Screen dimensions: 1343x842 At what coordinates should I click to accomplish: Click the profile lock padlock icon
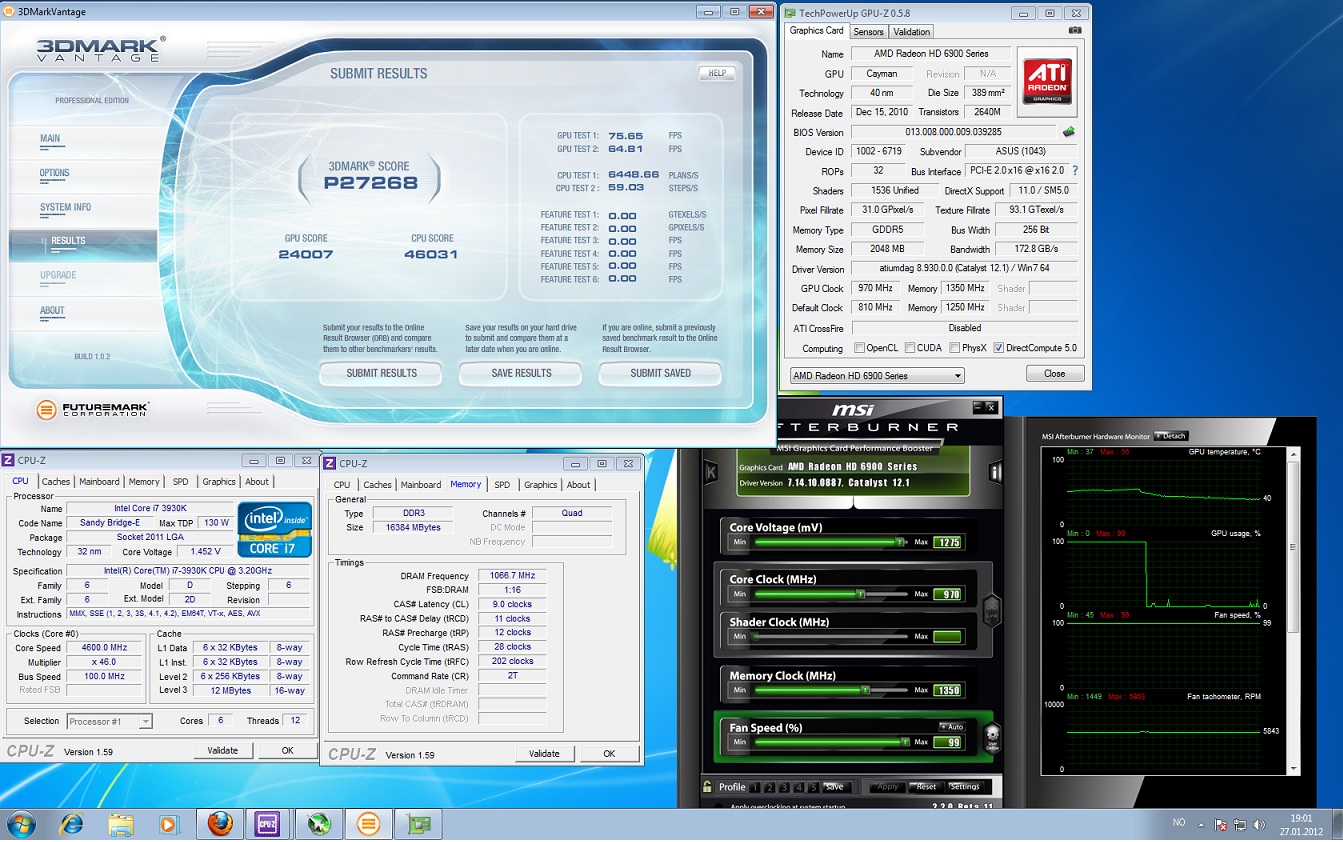[x=707, y=787]
